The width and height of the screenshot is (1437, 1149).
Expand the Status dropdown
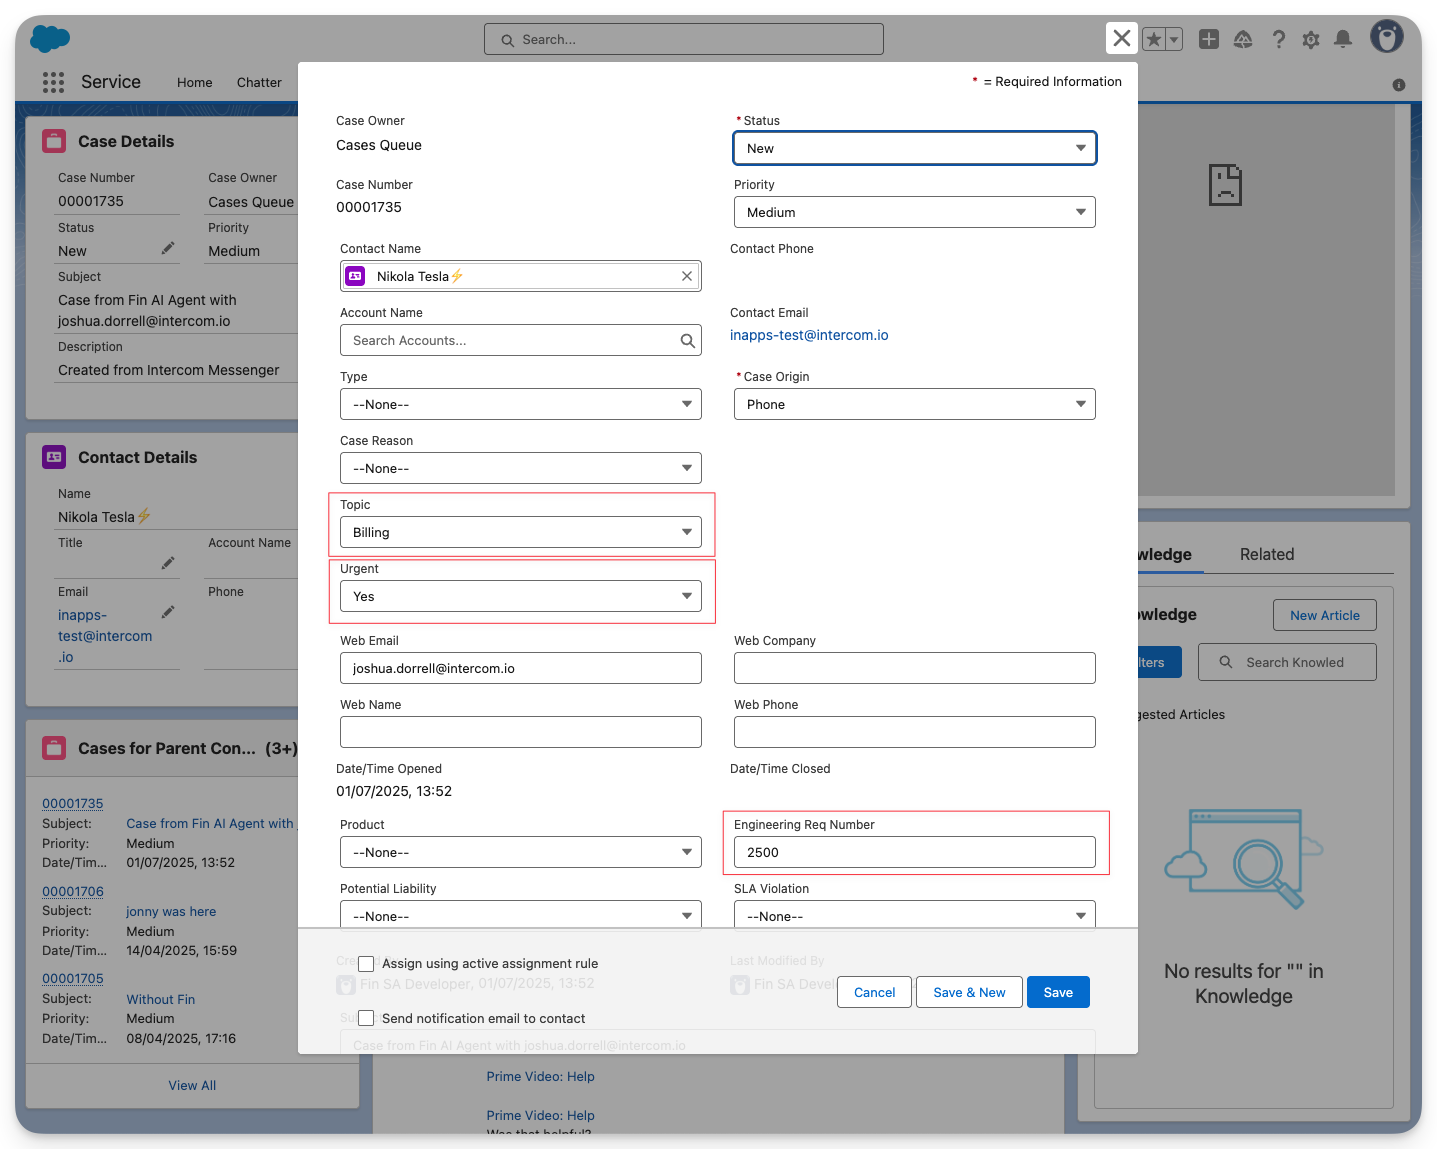click(914, 148)
